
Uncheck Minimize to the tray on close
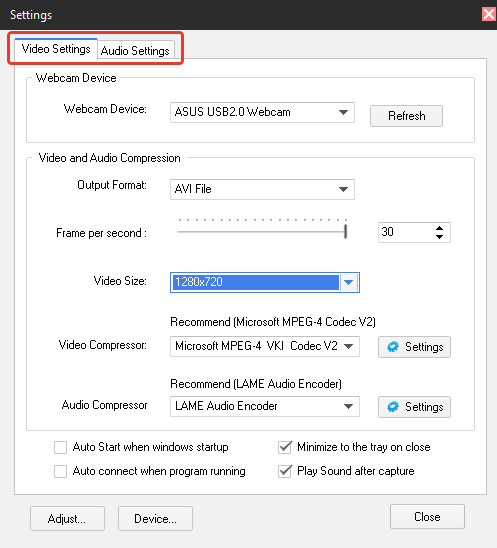coord(285,447)
